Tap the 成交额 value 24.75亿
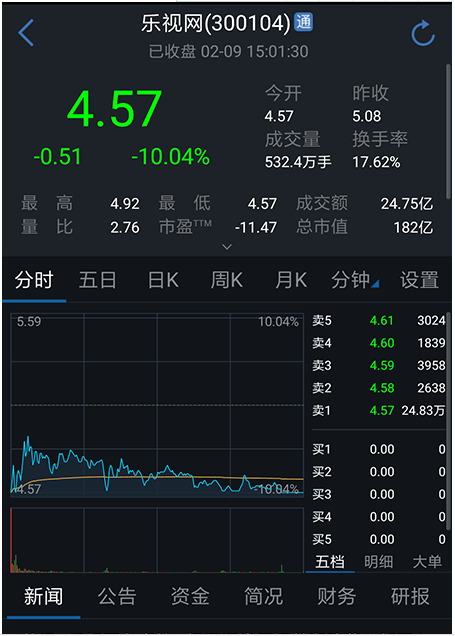 407,204
